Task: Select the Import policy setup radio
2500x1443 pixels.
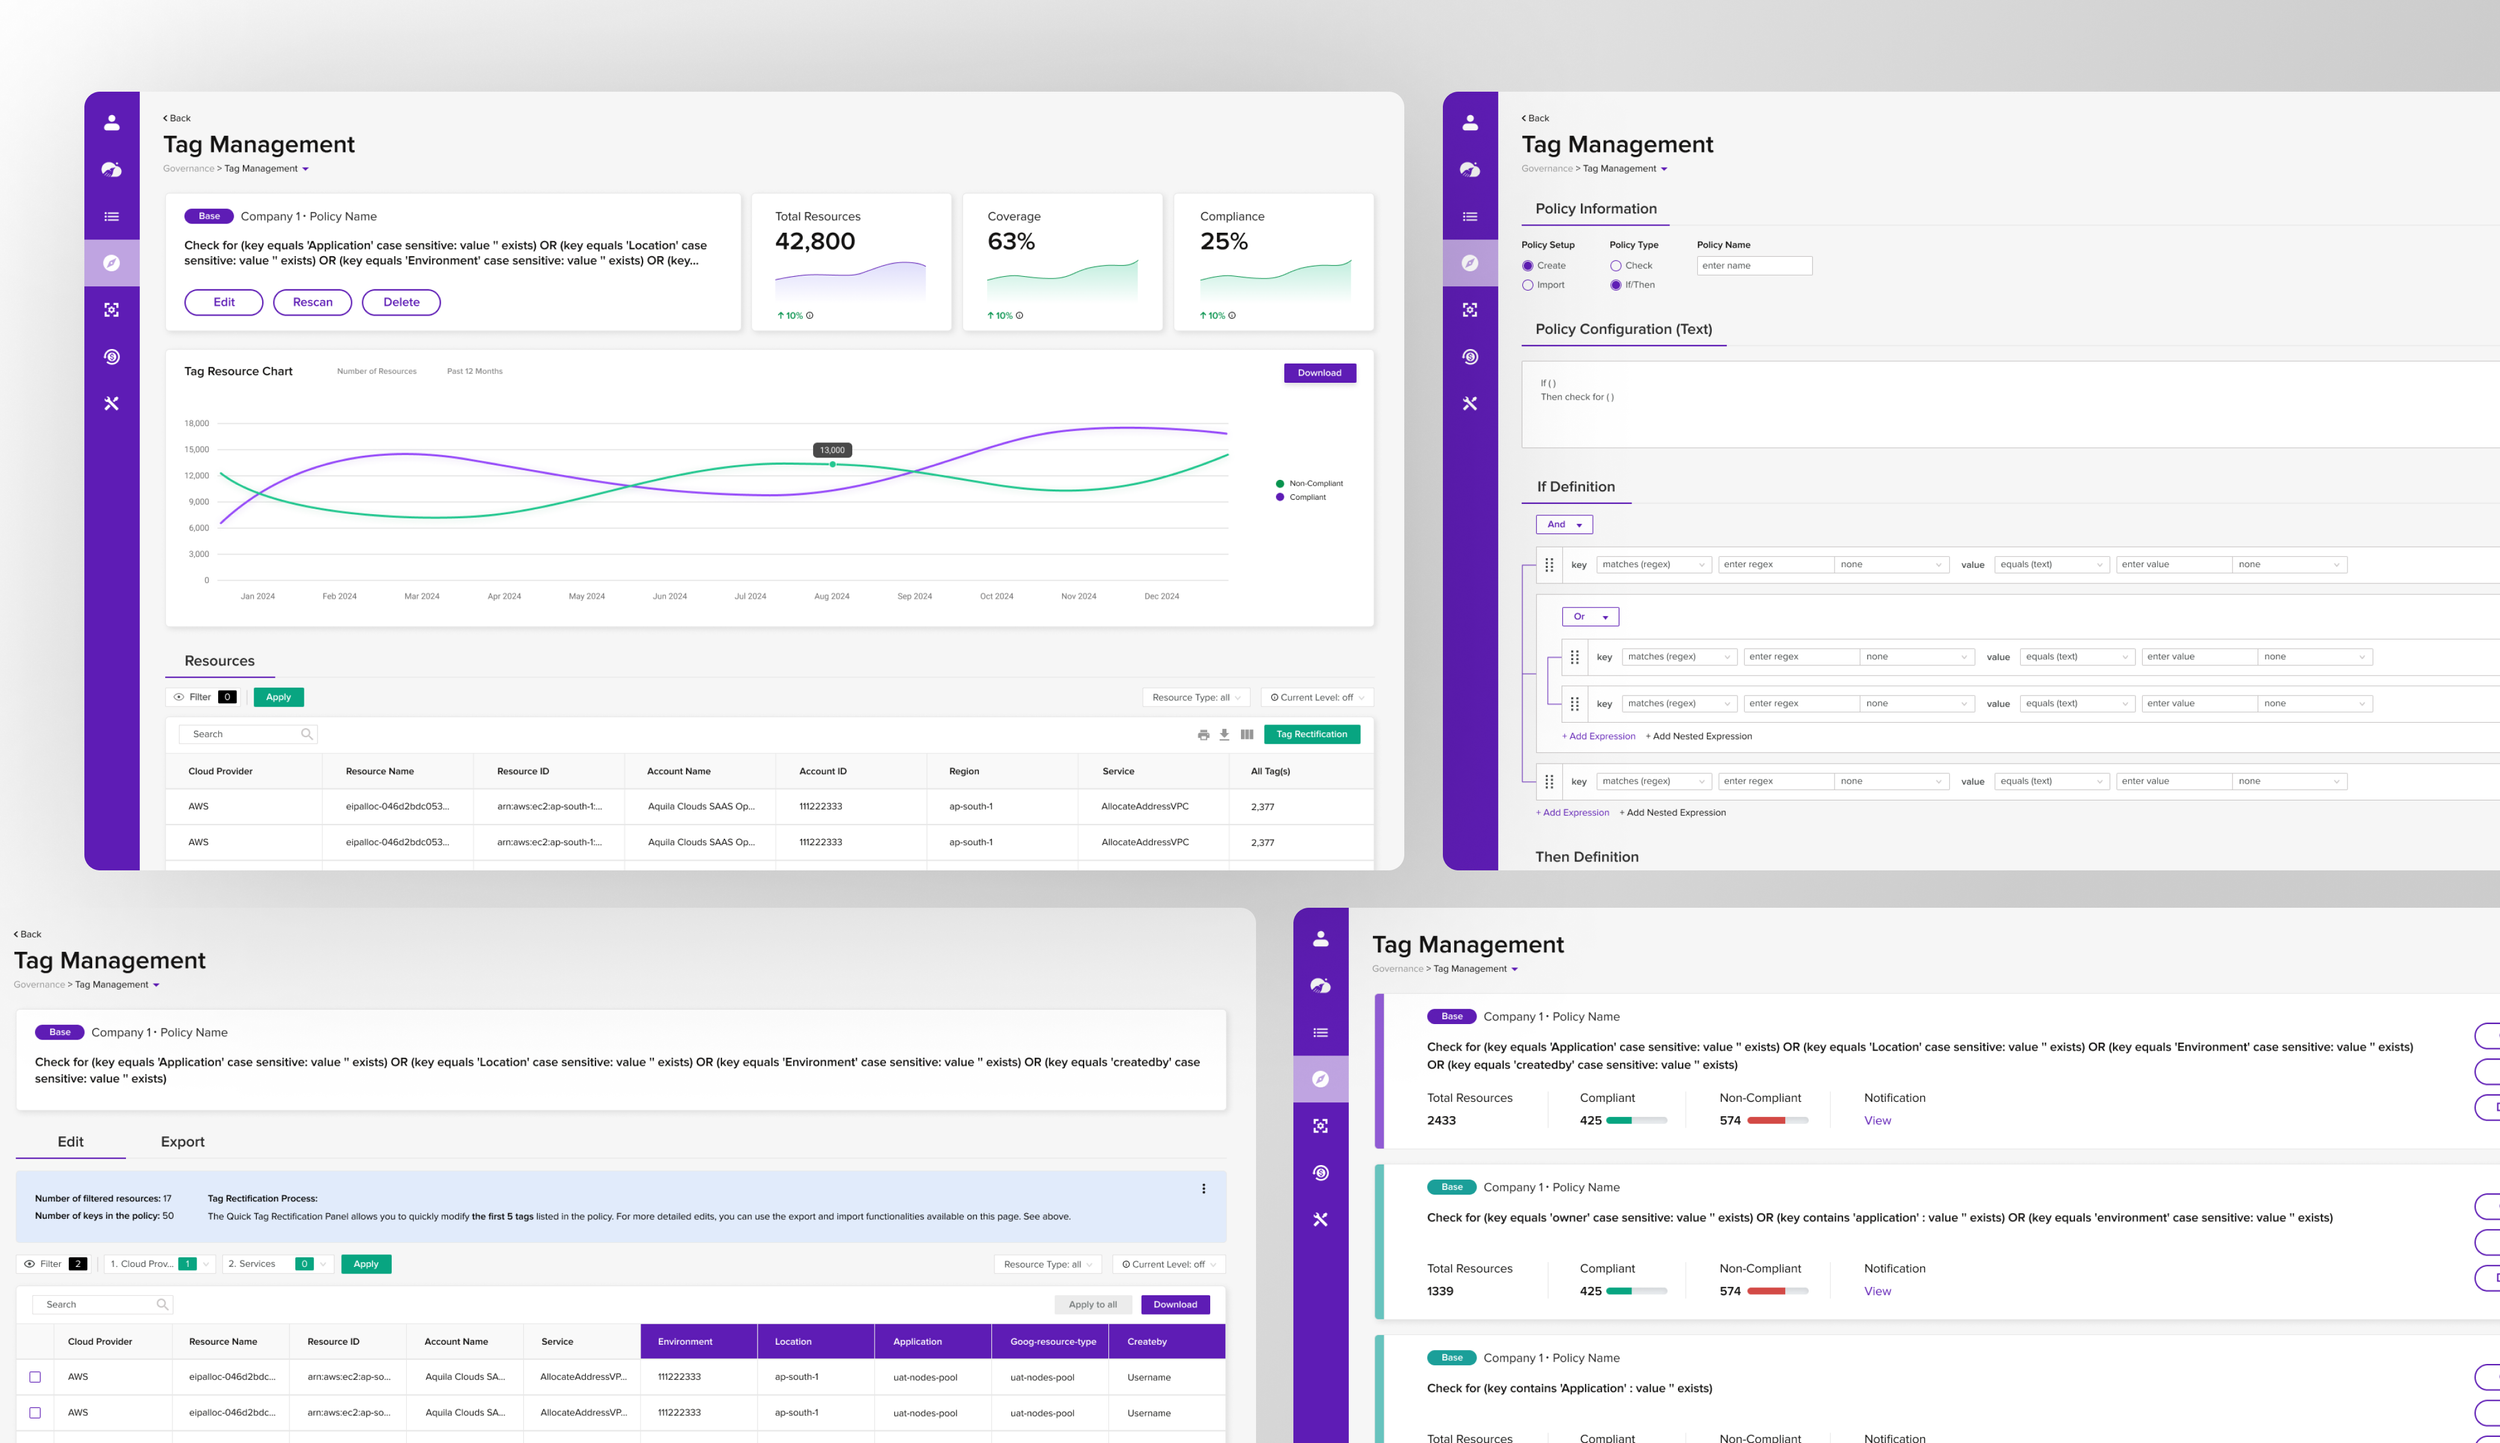Action: tap(1528, 285)
